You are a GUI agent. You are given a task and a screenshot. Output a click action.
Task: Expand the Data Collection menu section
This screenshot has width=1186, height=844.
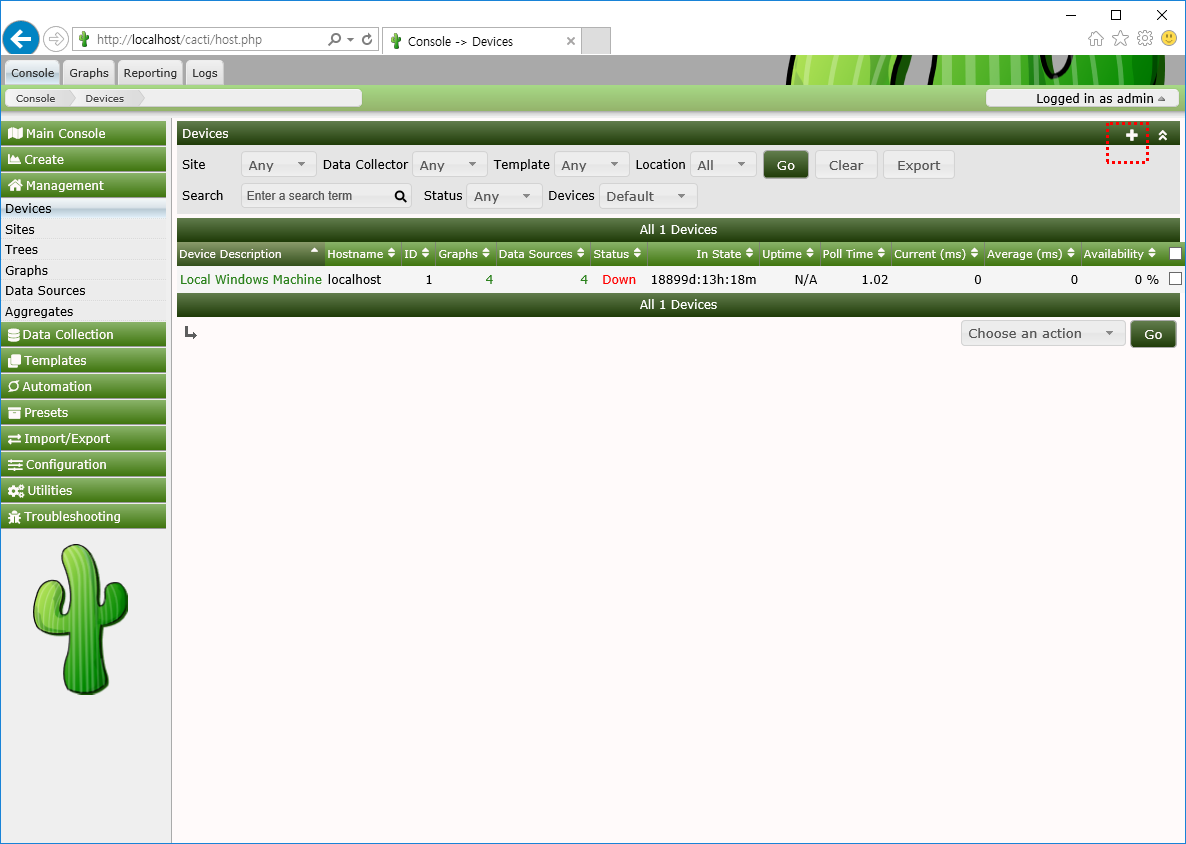83,334
